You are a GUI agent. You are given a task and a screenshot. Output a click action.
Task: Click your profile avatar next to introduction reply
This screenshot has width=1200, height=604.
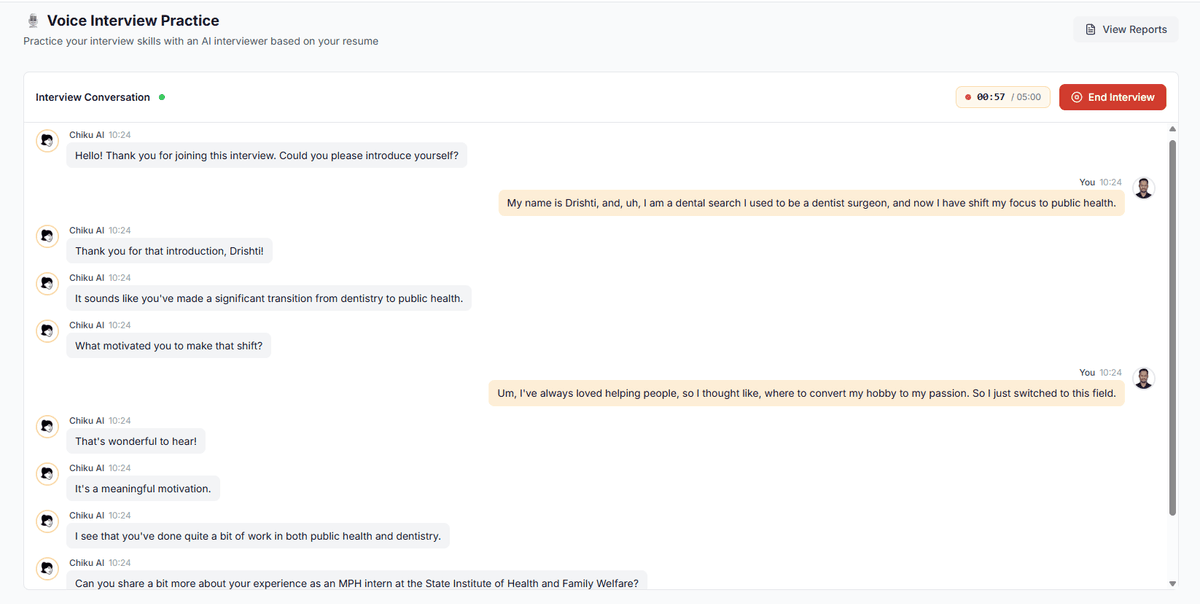[x=1143, y=187]
